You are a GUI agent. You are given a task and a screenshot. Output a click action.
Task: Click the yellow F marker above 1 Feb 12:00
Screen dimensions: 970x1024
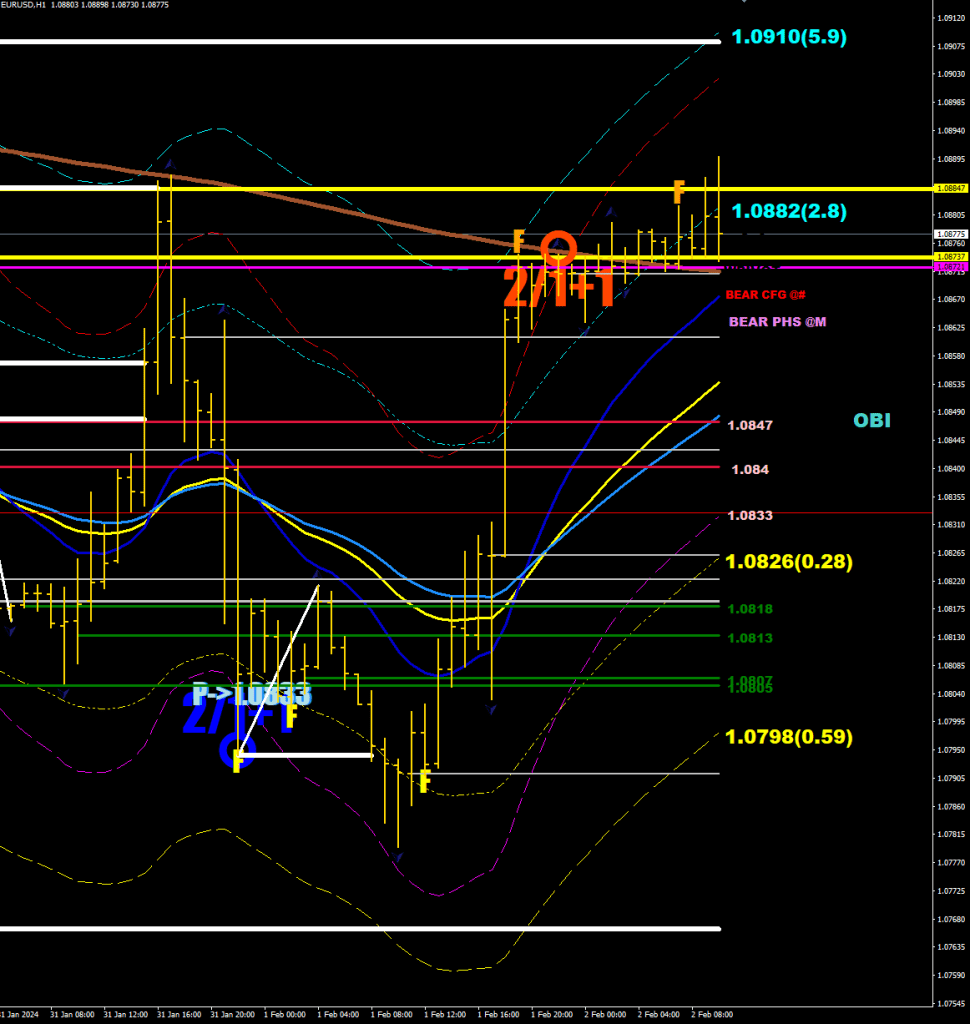click(425, 779)
